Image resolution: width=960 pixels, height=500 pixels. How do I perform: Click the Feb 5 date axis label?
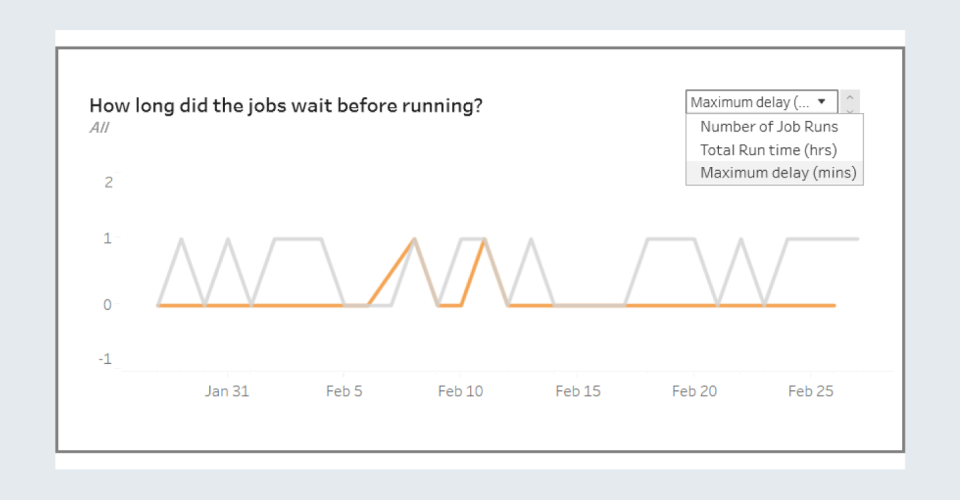344,391
